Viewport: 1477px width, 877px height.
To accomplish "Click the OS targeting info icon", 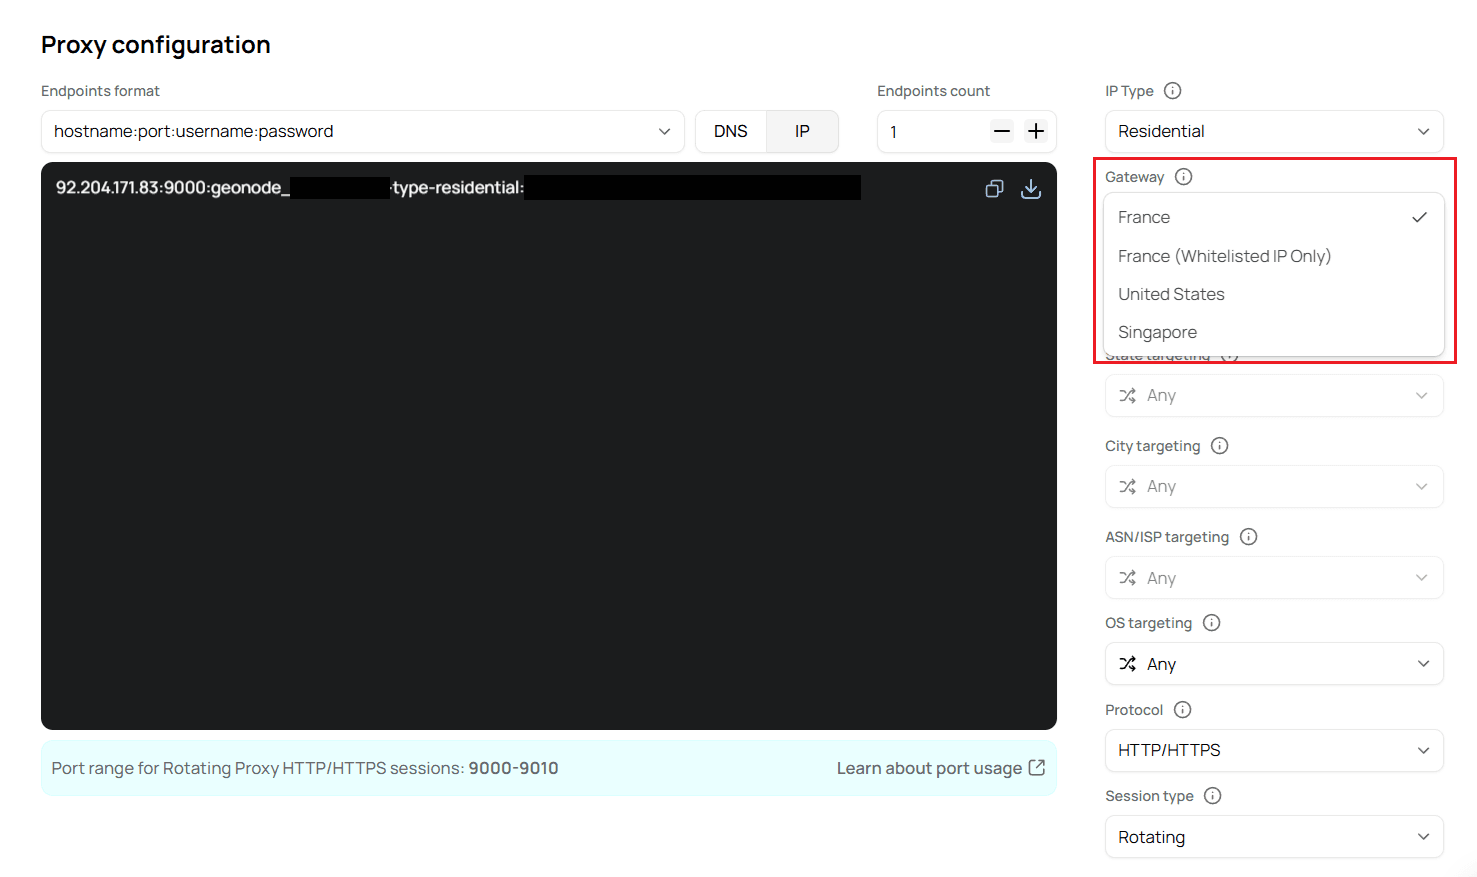I will coord(1211,623).
